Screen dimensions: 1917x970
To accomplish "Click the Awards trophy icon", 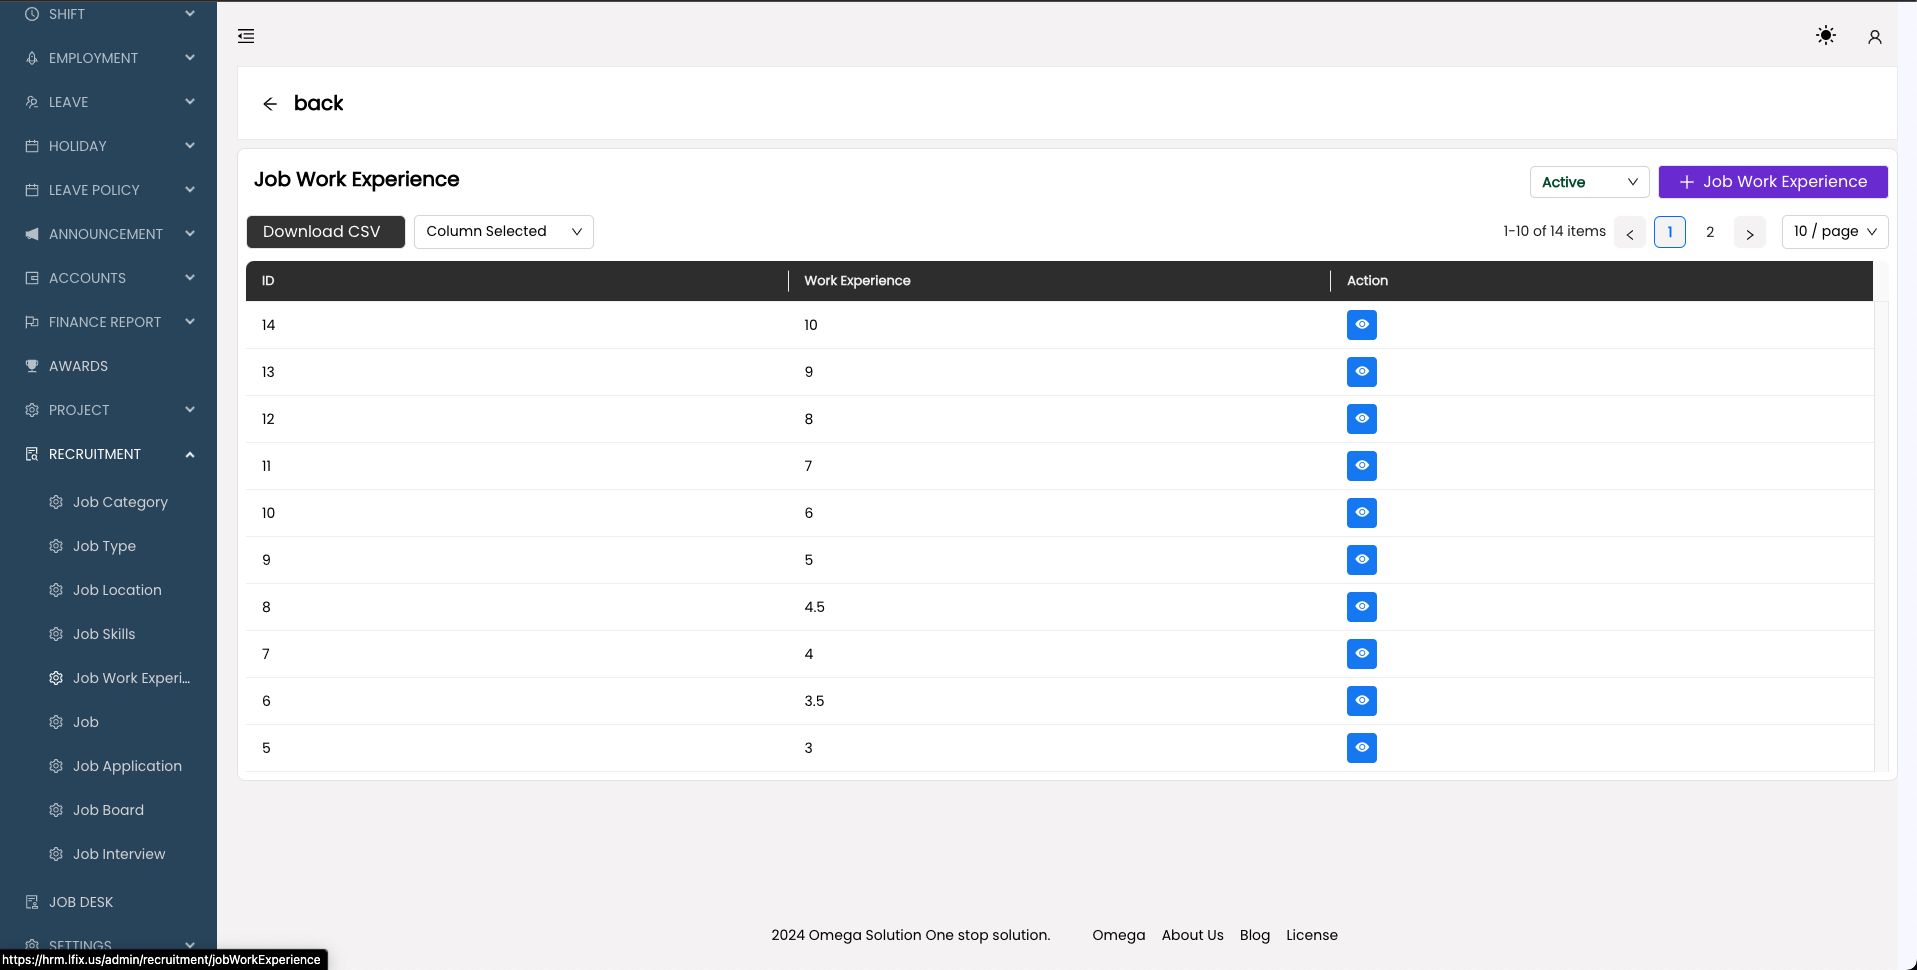I will [32, 366].
